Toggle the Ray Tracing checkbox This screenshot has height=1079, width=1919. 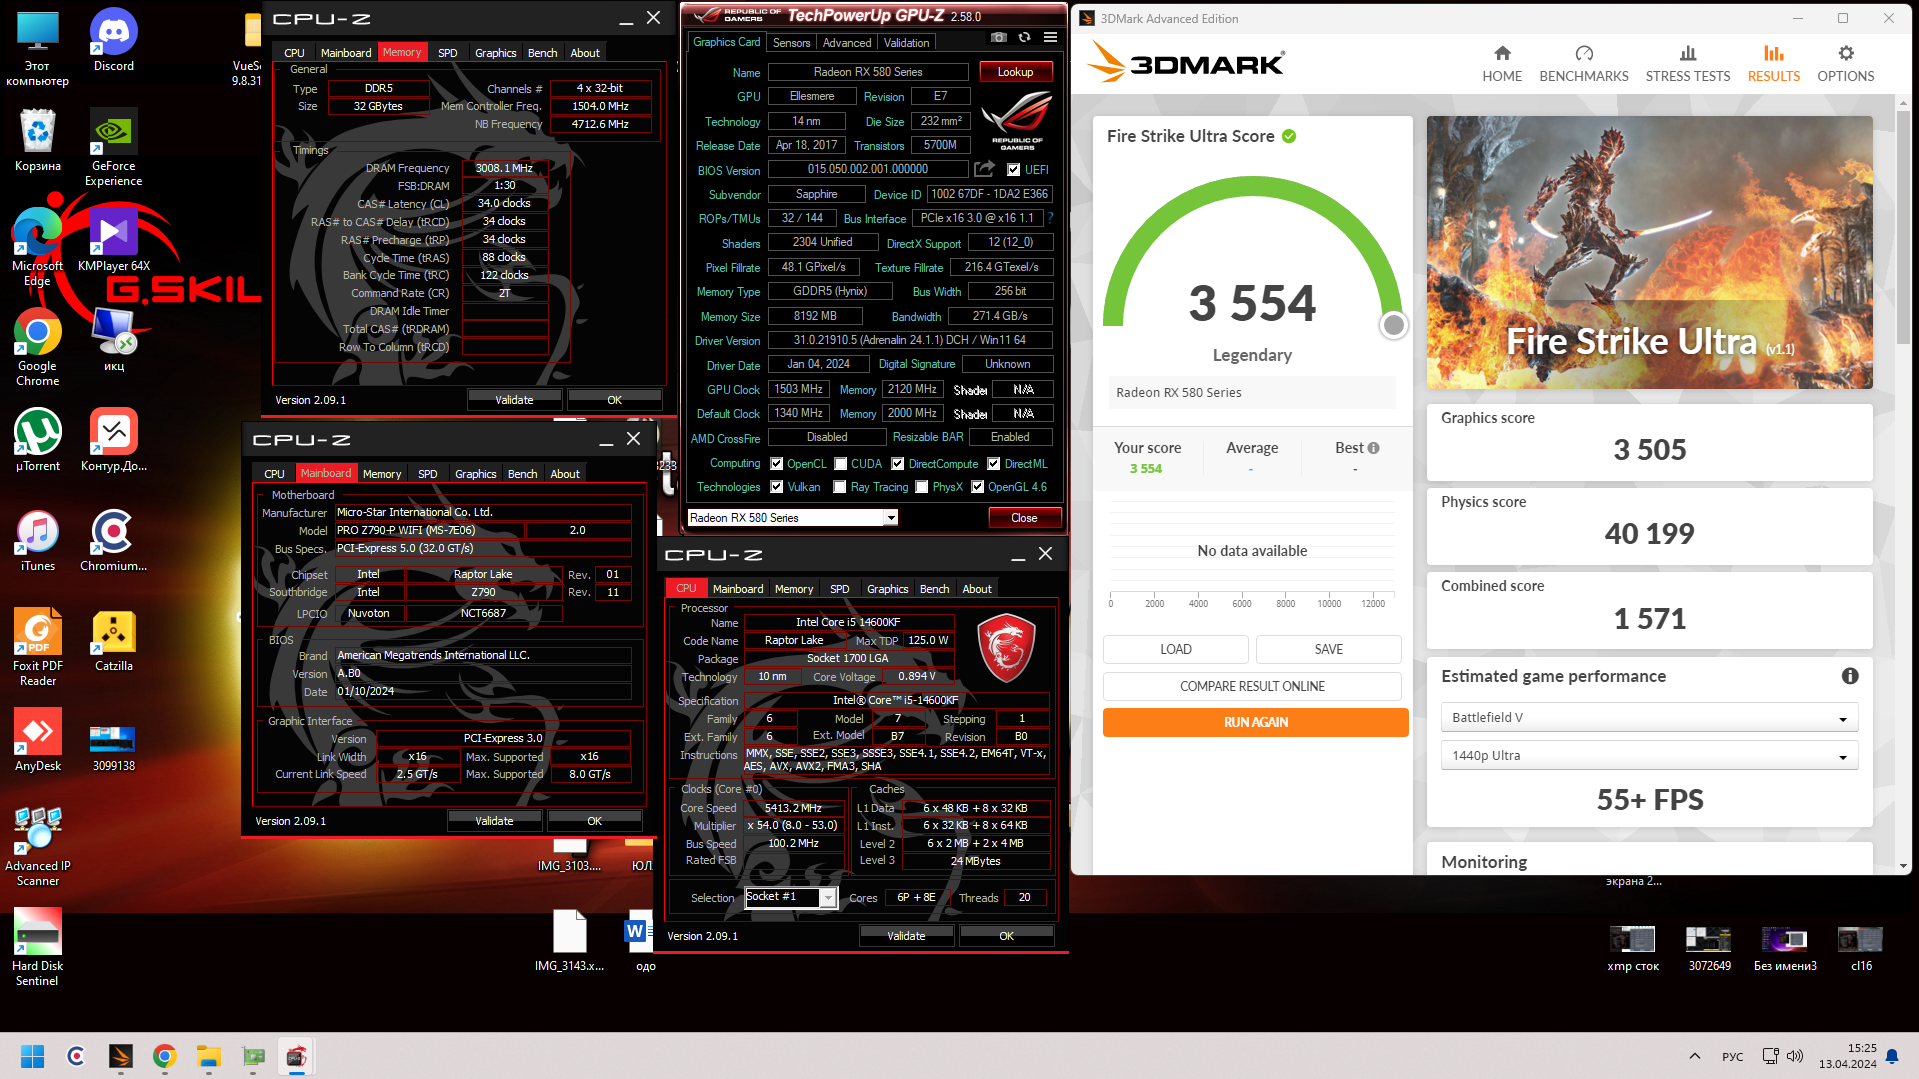coord(841,487)
